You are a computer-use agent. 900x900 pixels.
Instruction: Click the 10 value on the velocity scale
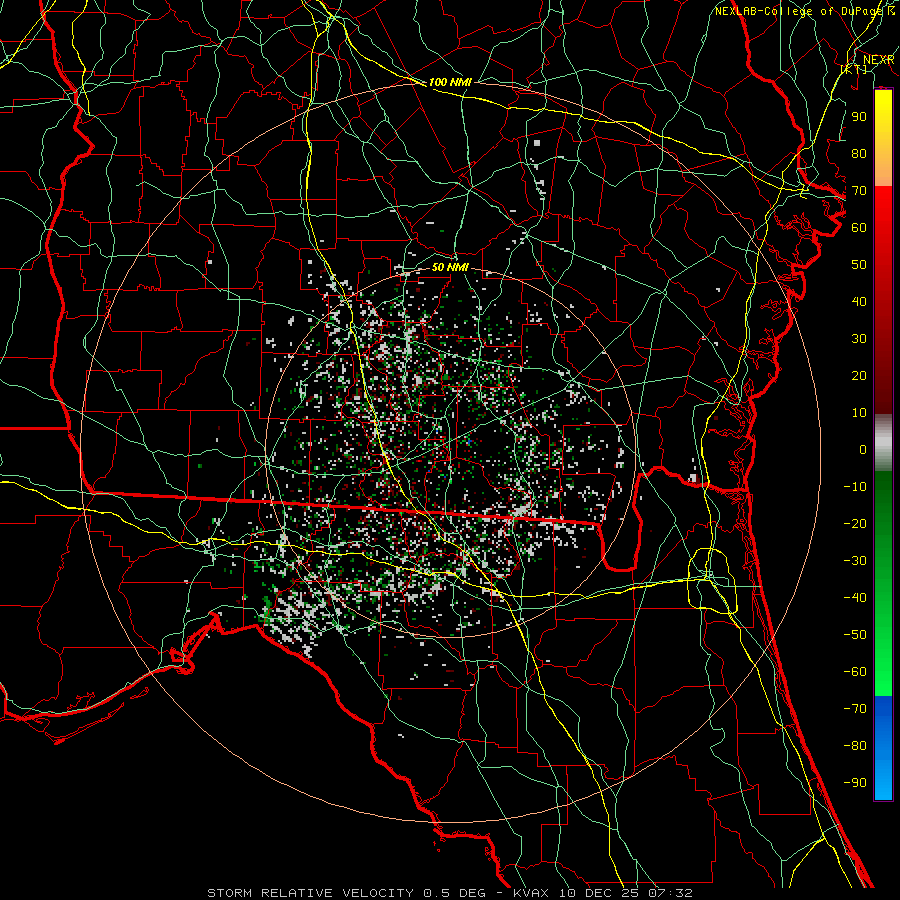[859, 413]
